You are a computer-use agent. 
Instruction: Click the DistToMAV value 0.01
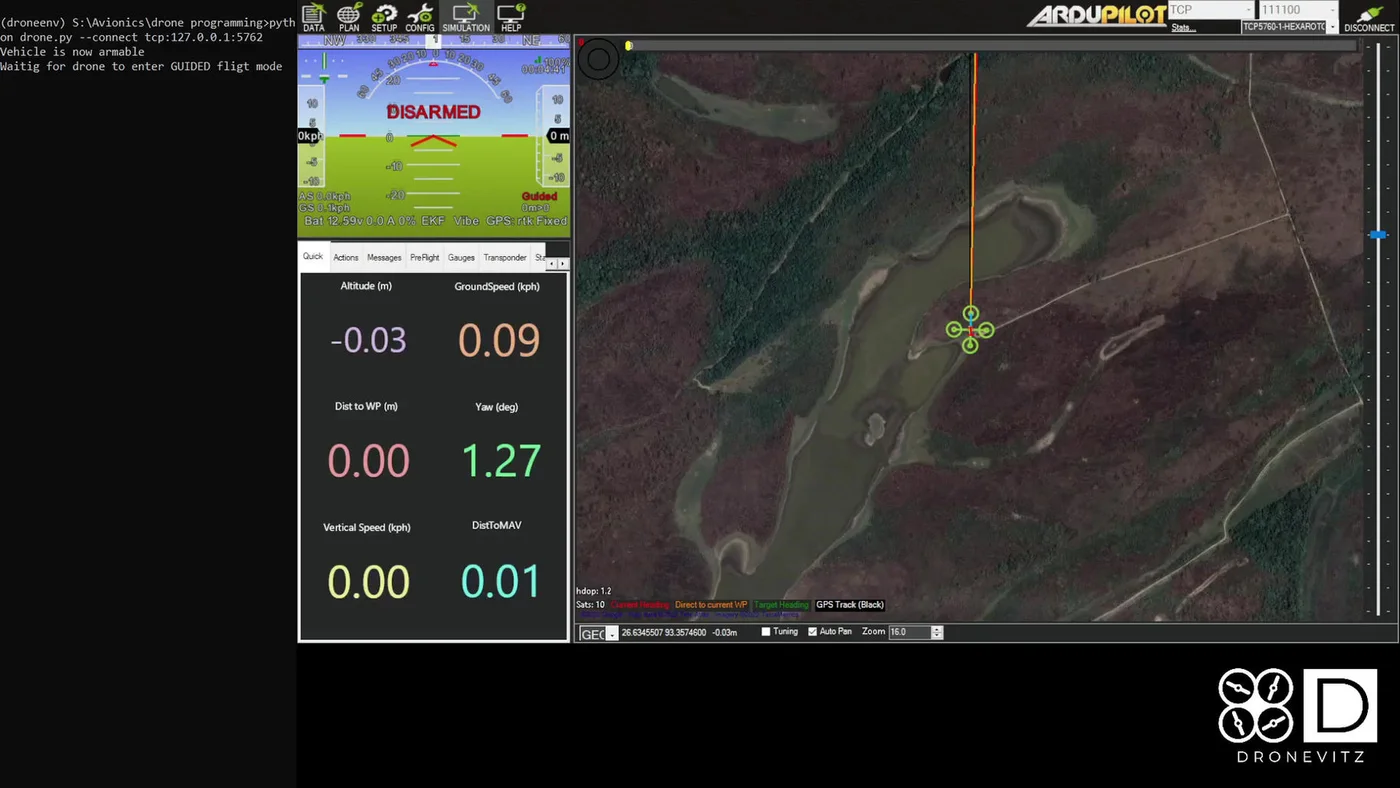500,582
